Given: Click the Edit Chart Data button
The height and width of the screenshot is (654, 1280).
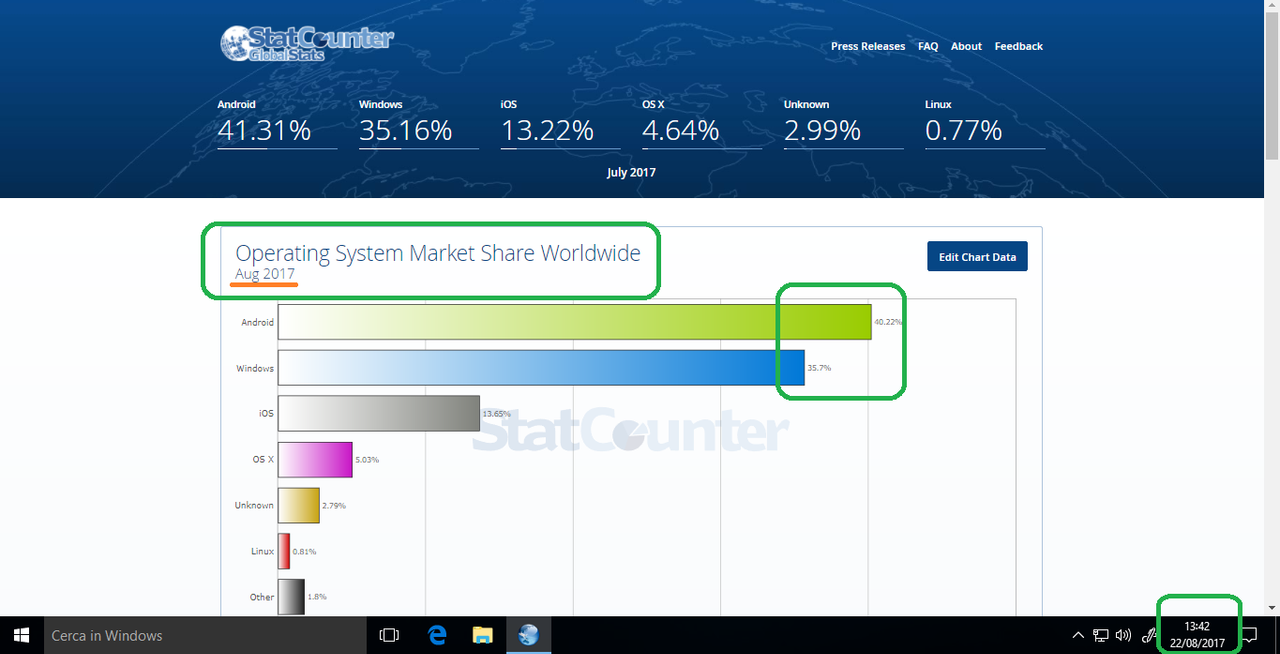Looking at the screenshot, I should (977, 257).
